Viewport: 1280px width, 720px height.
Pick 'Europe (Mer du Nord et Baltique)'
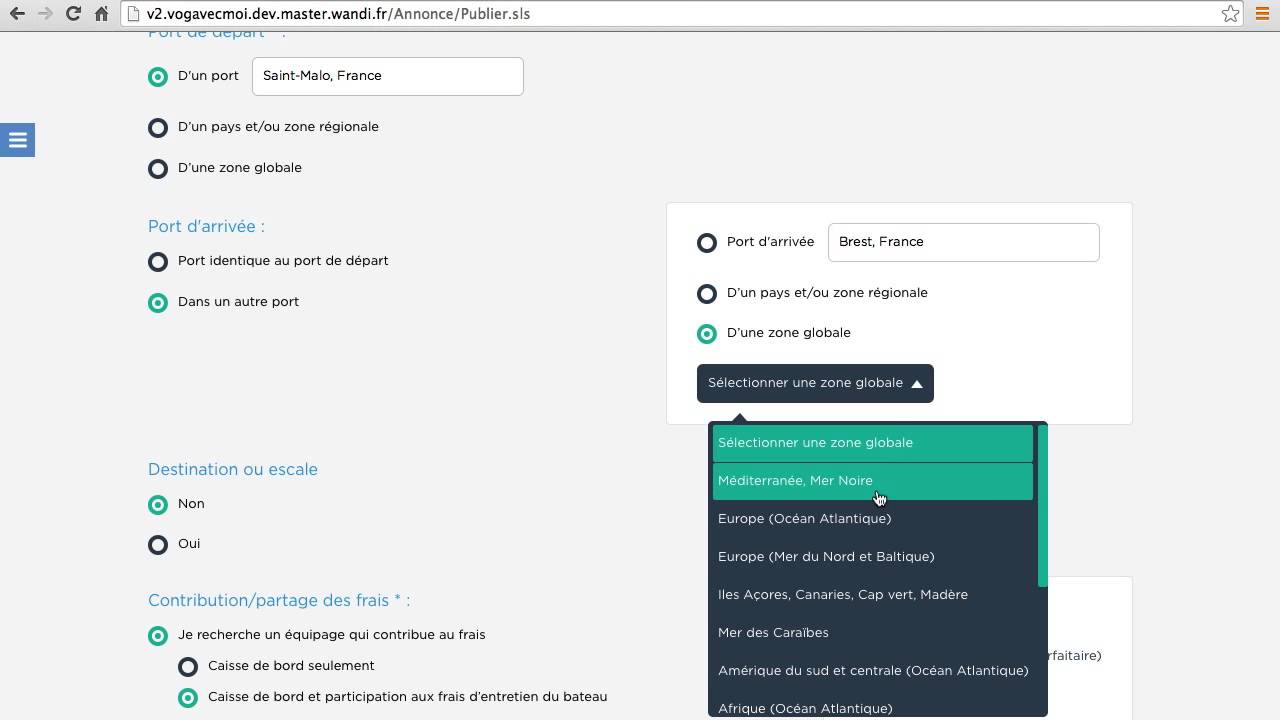[872, 557]
